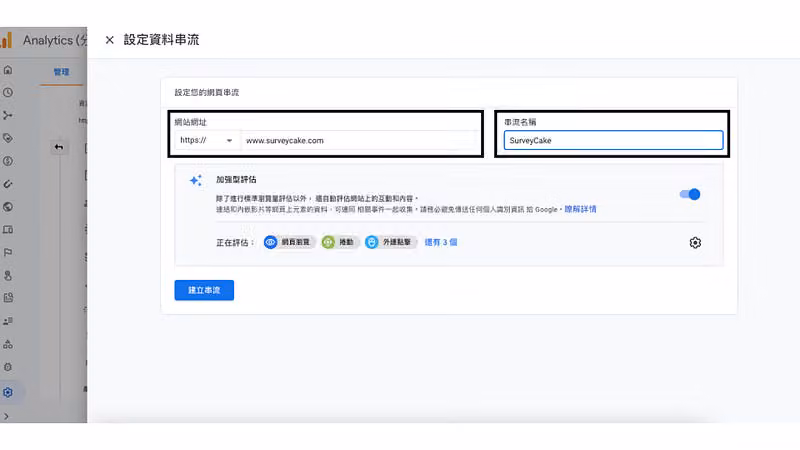This screenshot has width=800, height=450.
Task: Open the hierarchy structure icon in sidebar
Action: 8,344
